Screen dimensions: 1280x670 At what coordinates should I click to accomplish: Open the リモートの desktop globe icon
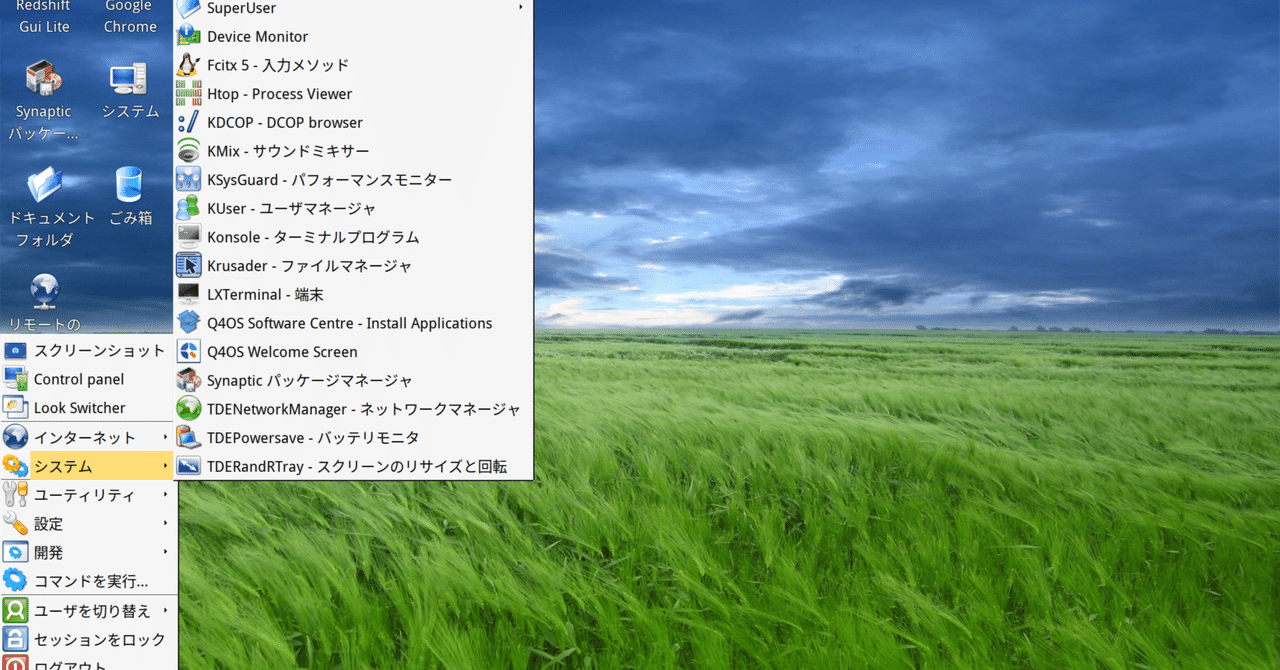point(44,291)
